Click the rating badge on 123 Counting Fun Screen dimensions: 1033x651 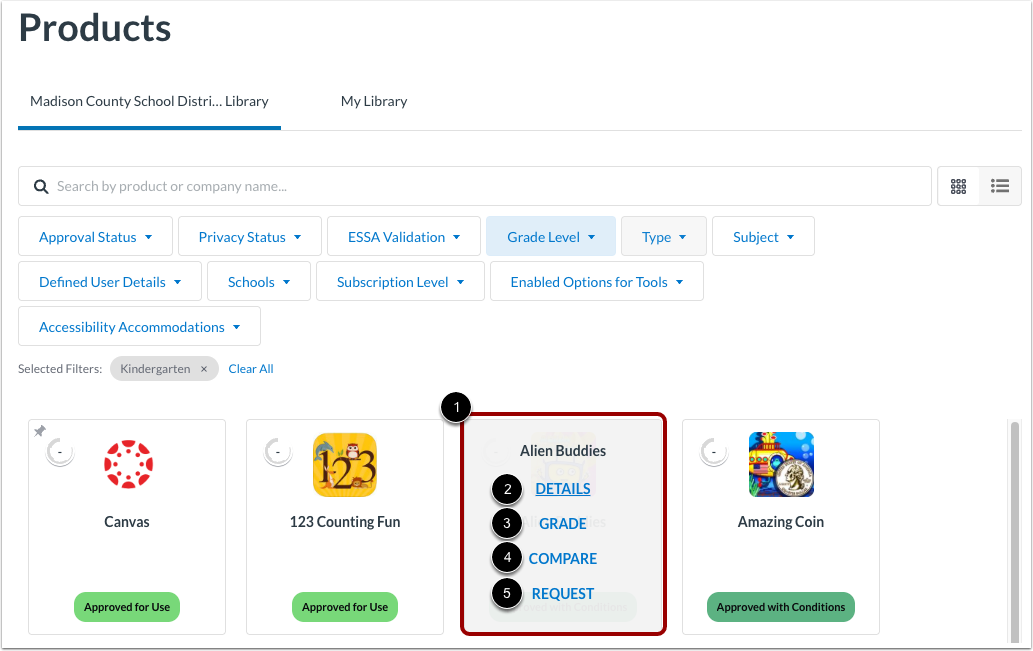pyautogui.click(x=277, y=450)
